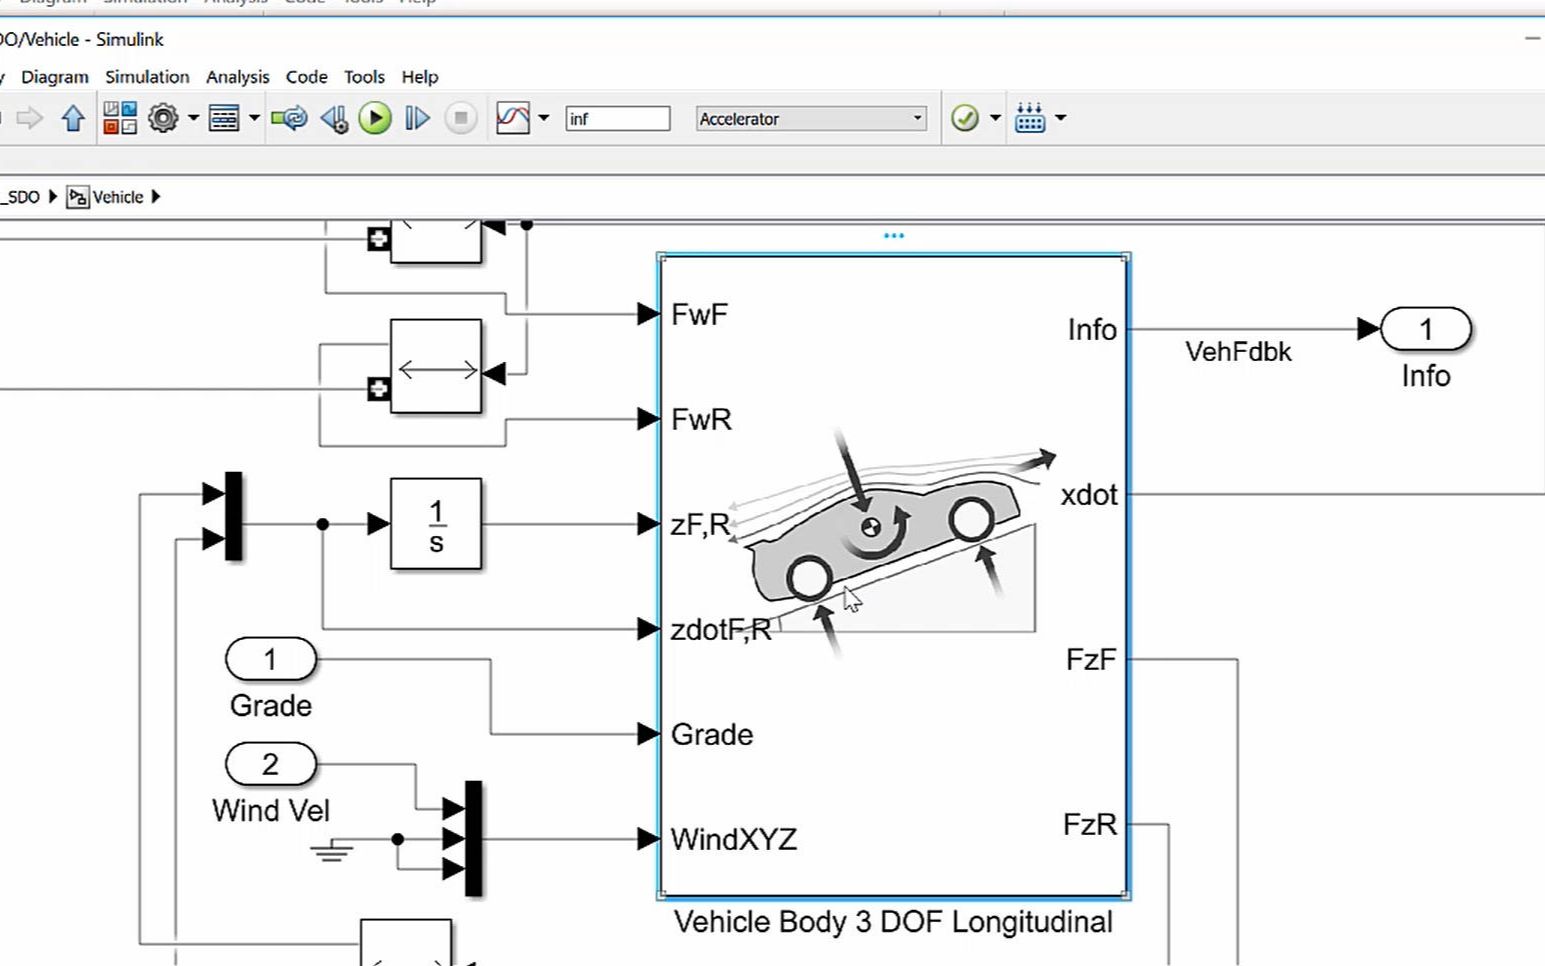Click the Vehicle subsystem icon in breadcrumb
Screen dimensions: 1545x966
coord(77,197)
